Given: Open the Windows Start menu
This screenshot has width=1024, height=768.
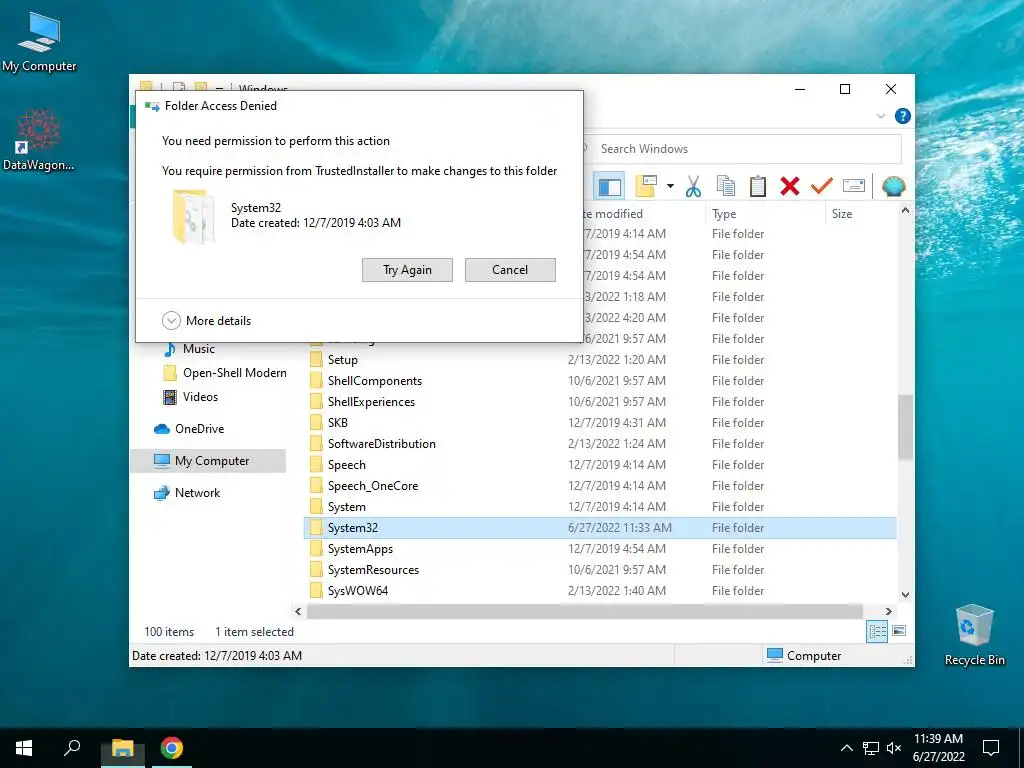Looking at the screenshot, I should pyautogui.click(x=24, y=748).
